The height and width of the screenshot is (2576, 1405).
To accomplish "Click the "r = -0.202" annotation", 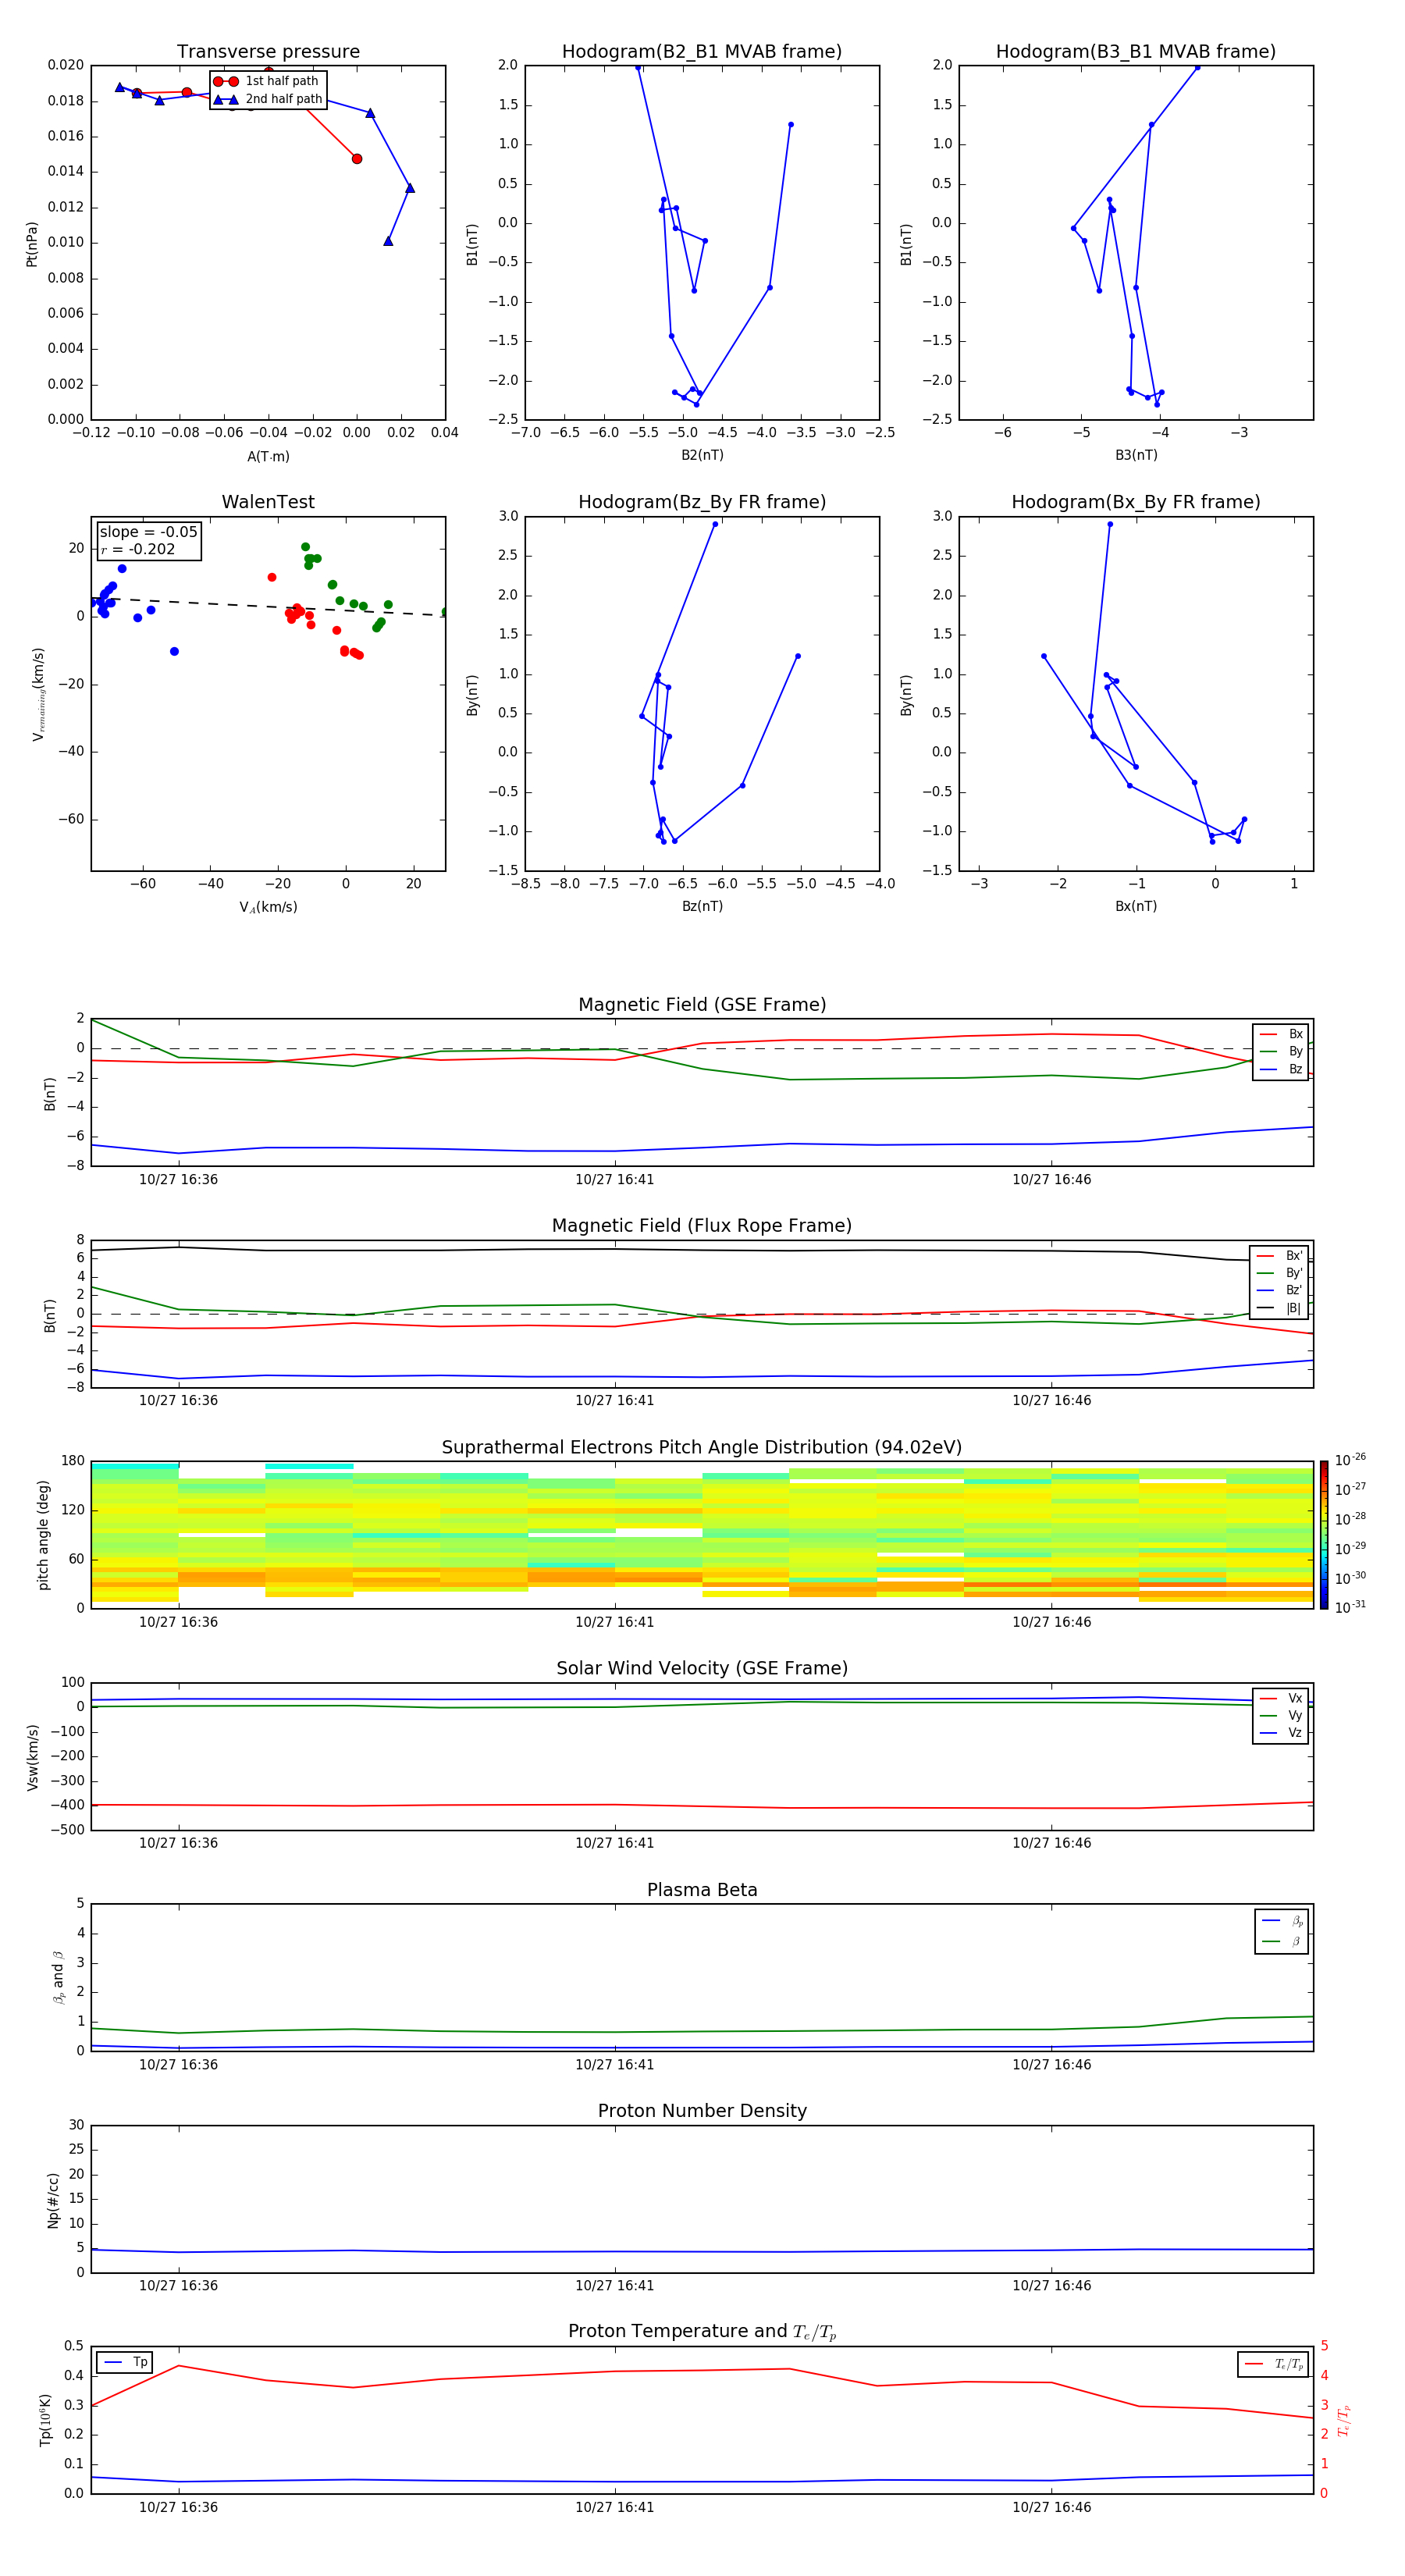I will [138, 549].
